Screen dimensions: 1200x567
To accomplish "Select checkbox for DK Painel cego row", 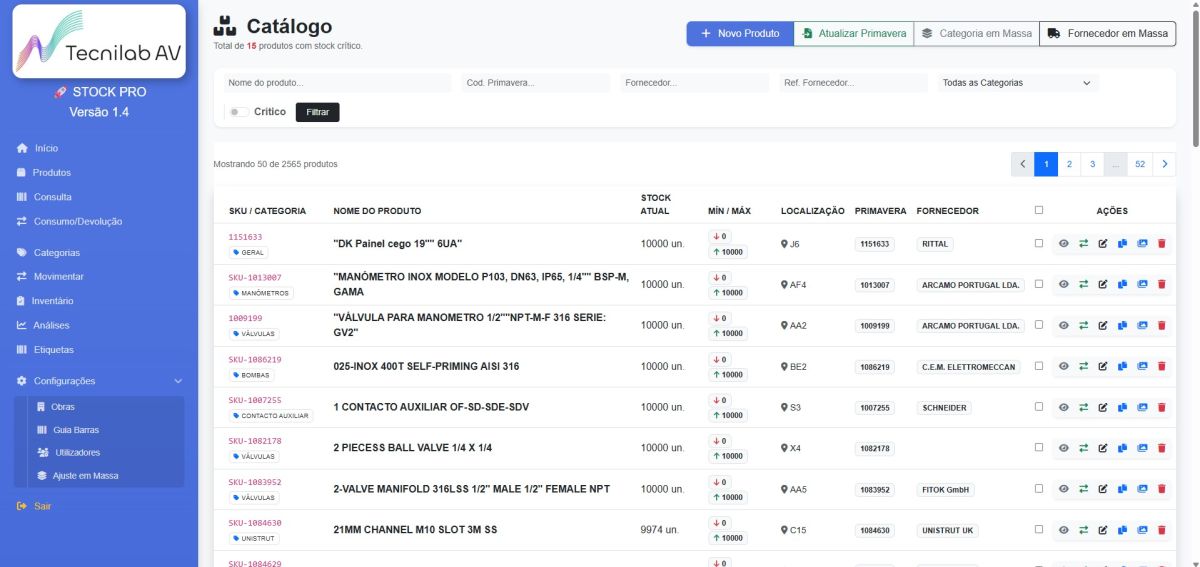I will click(1039, 242).
